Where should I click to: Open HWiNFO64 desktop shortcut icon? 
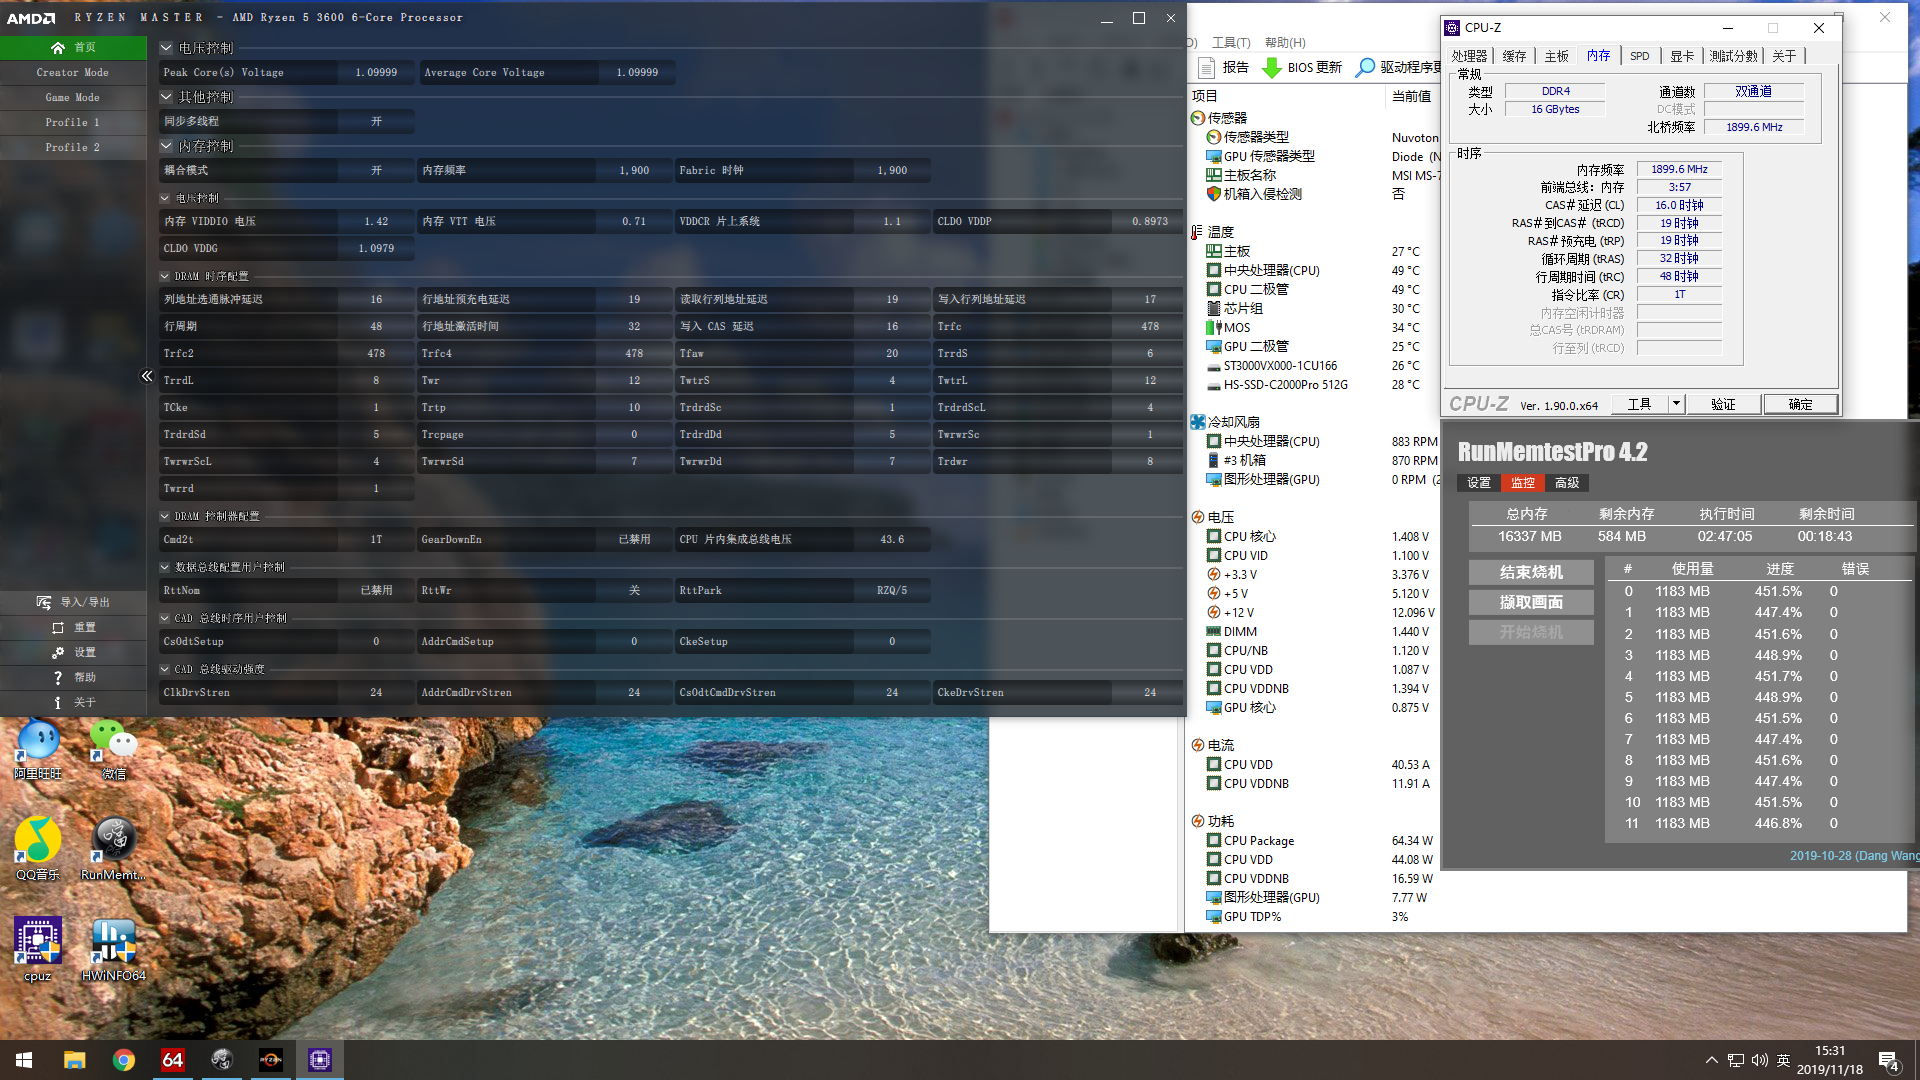(x=113, y=942)
